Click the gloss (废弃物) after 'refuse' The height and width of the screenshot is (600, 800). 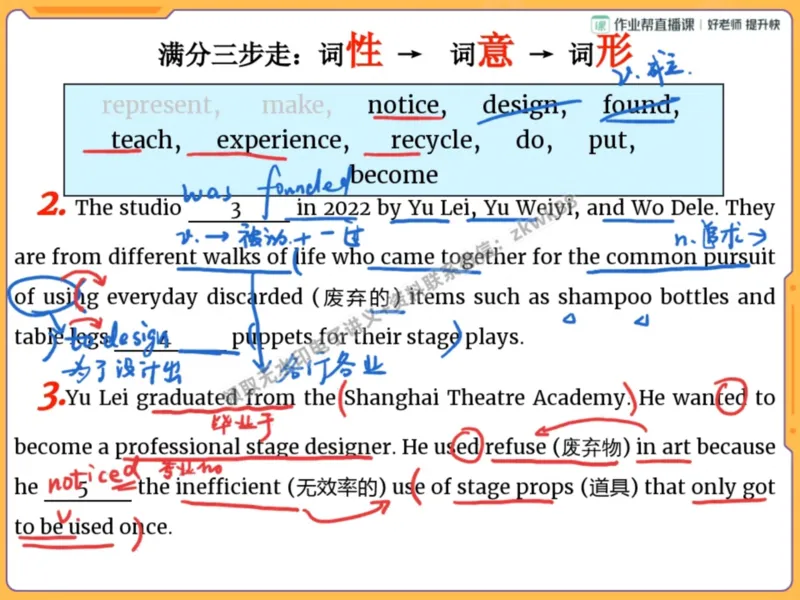point(591,448)
